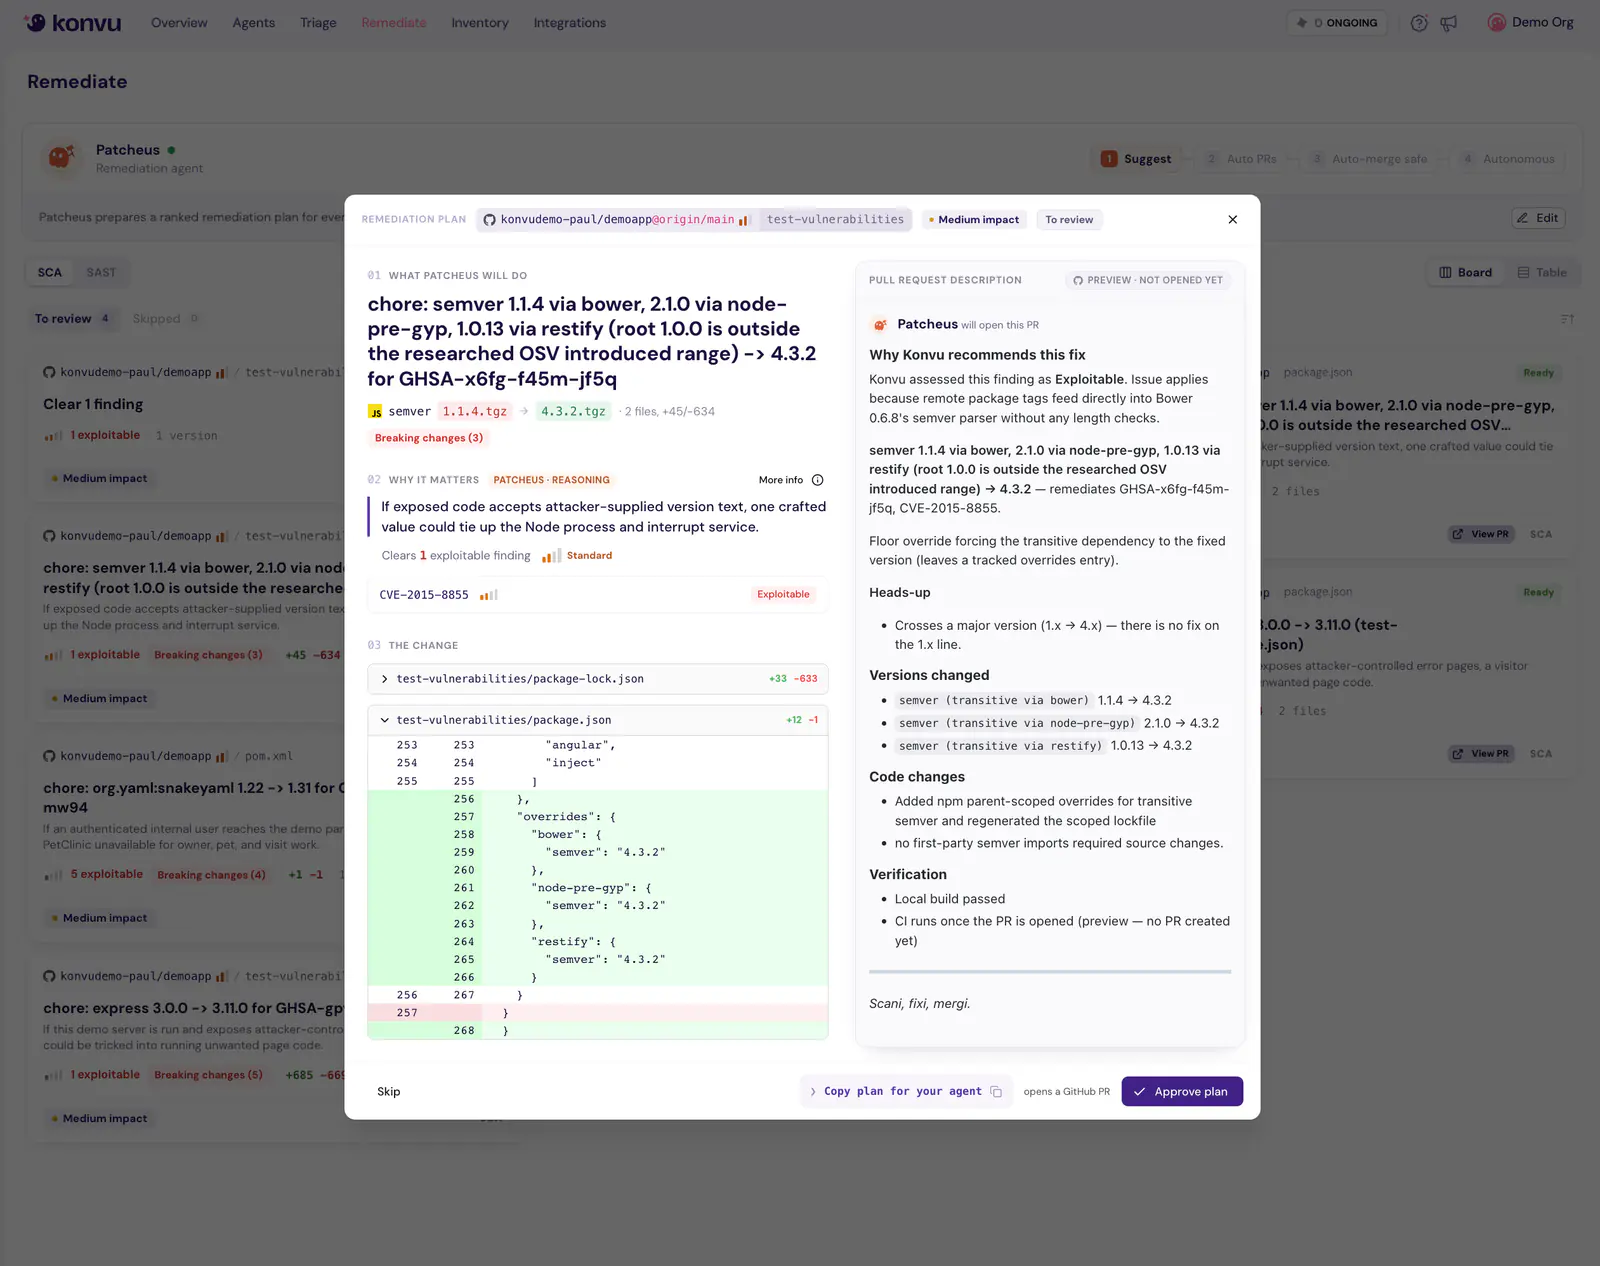Viewport: 1600px width, 1266px height.
Task: Open the Remediate nav item
Action: [393, 22]
